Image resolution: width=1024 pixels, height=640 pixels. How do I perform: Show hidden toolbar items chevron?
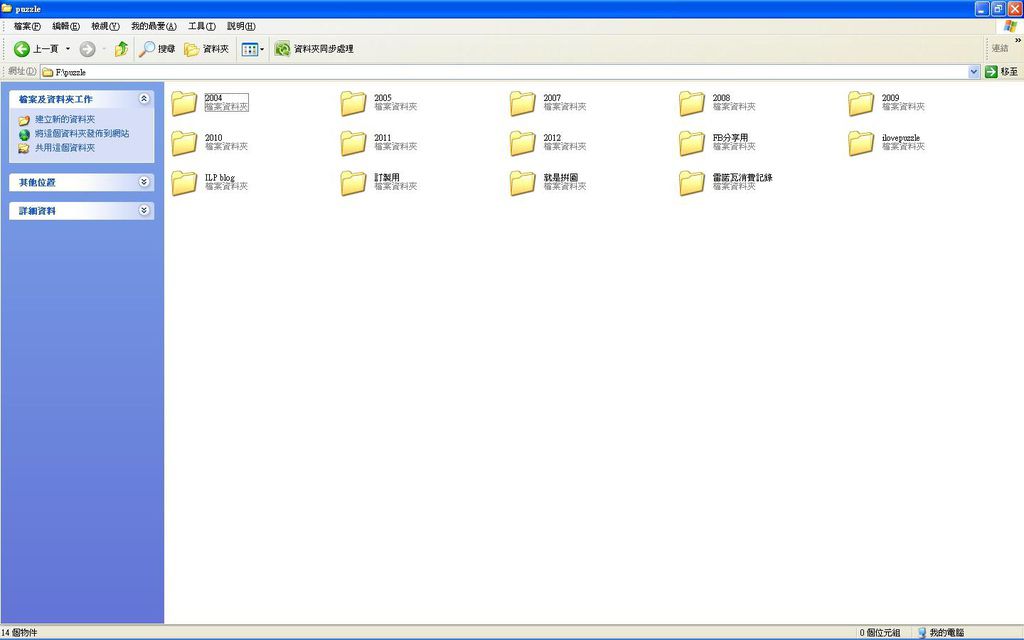[x=1017, y=40]
